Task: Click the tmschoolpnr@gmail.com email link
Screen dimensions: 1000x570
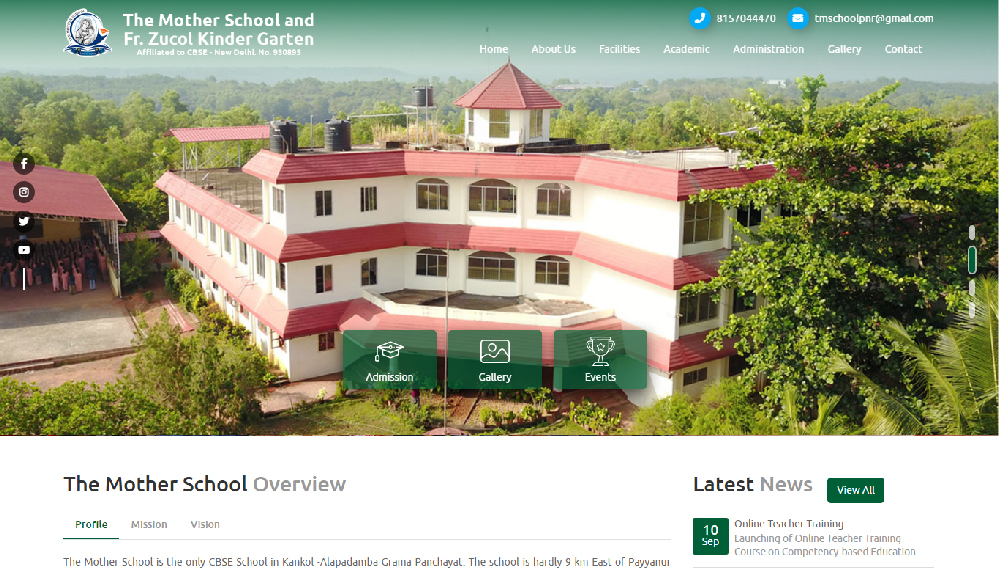Action: [x=874, y=18]
